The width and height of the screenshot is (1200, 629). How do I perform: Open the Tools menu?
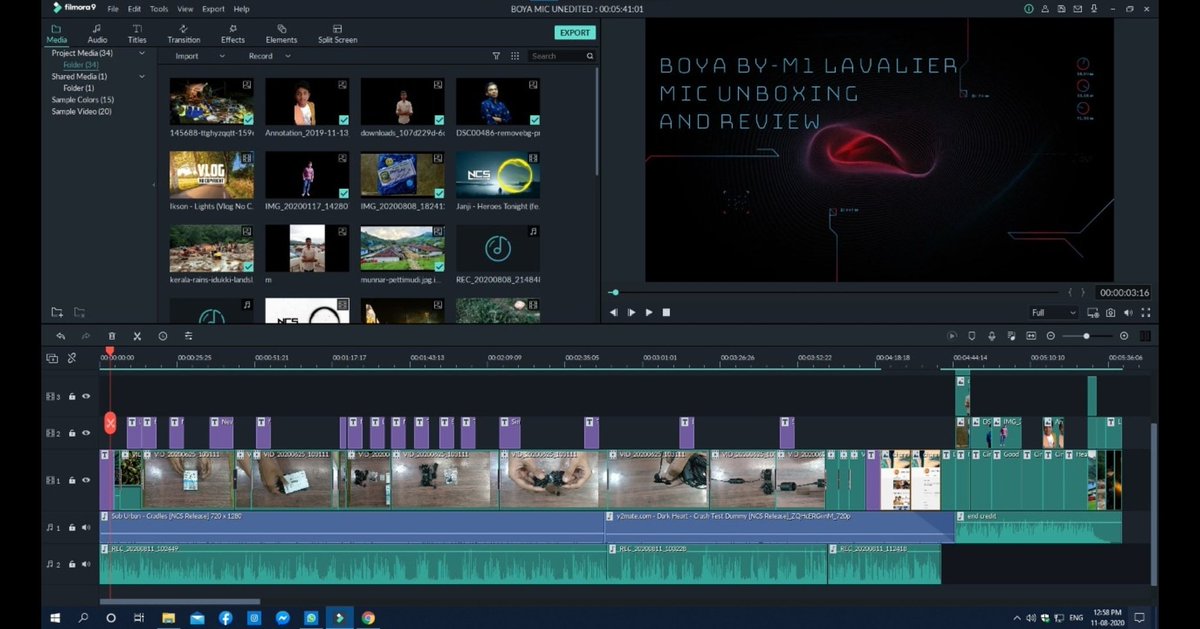tap(159, 8)
